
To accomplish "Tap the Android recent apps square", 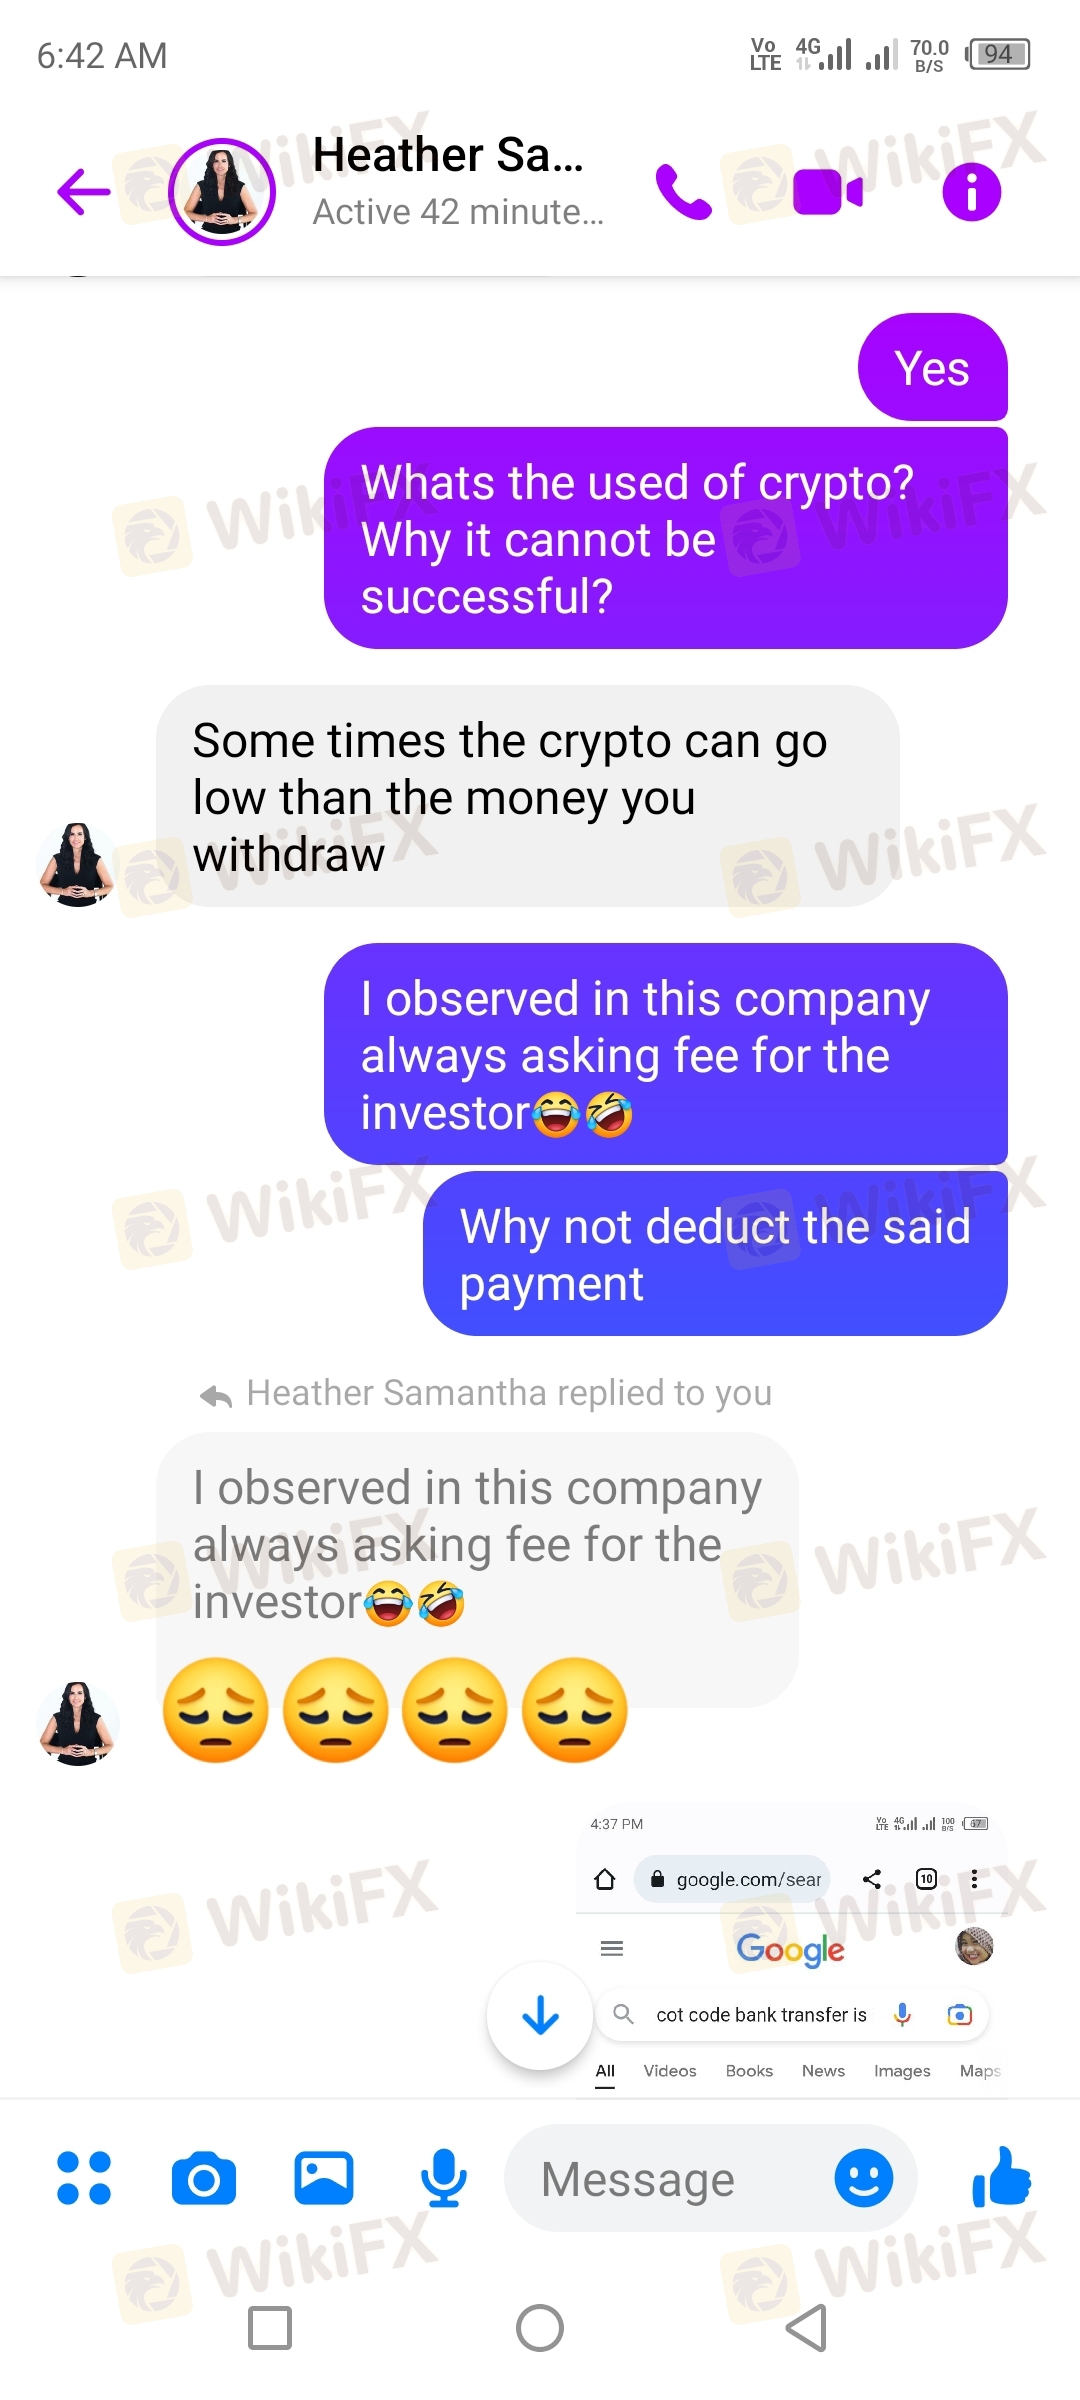I will pyautogui.click(x=270, y=2328).
